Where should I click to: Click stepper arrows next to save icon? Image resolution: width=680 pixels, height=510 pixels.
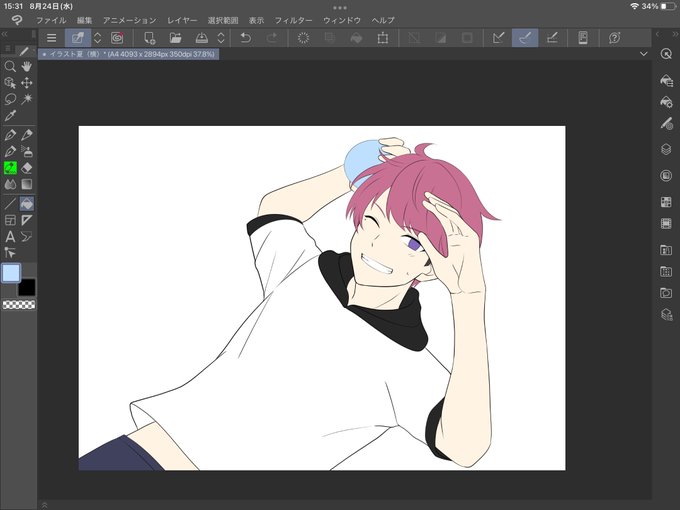221,38
